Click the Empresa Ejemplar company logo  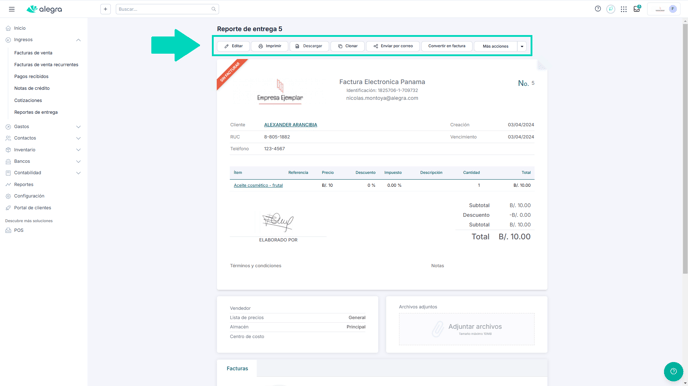click(280, 91)
